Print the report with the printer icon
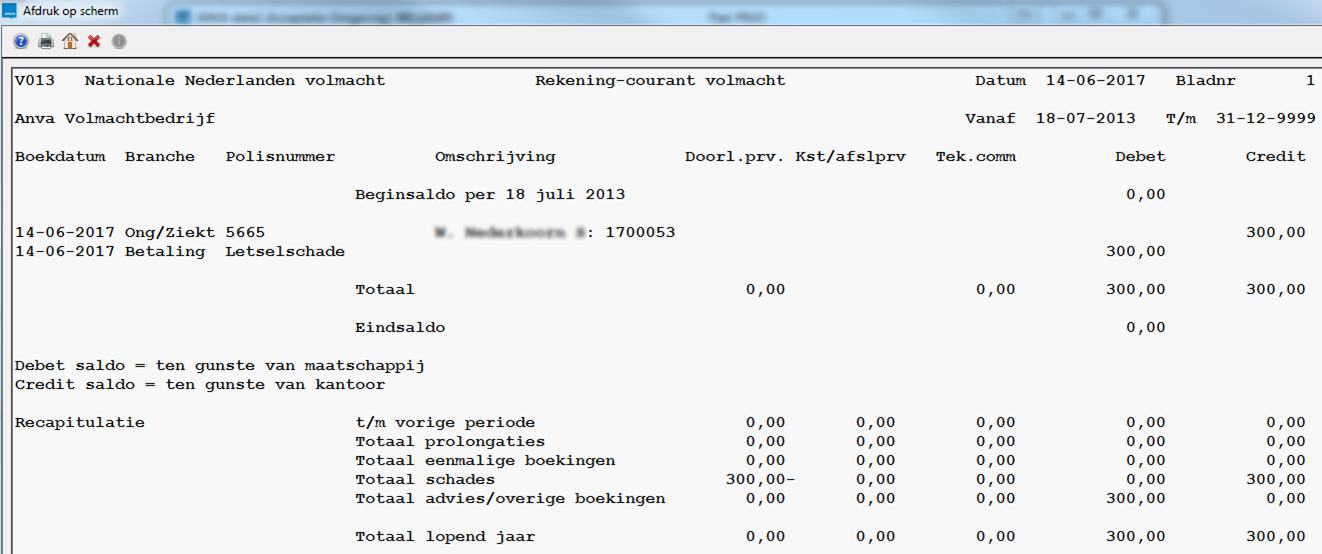This screenshot has width=1322, height=554. pos(46,41)
